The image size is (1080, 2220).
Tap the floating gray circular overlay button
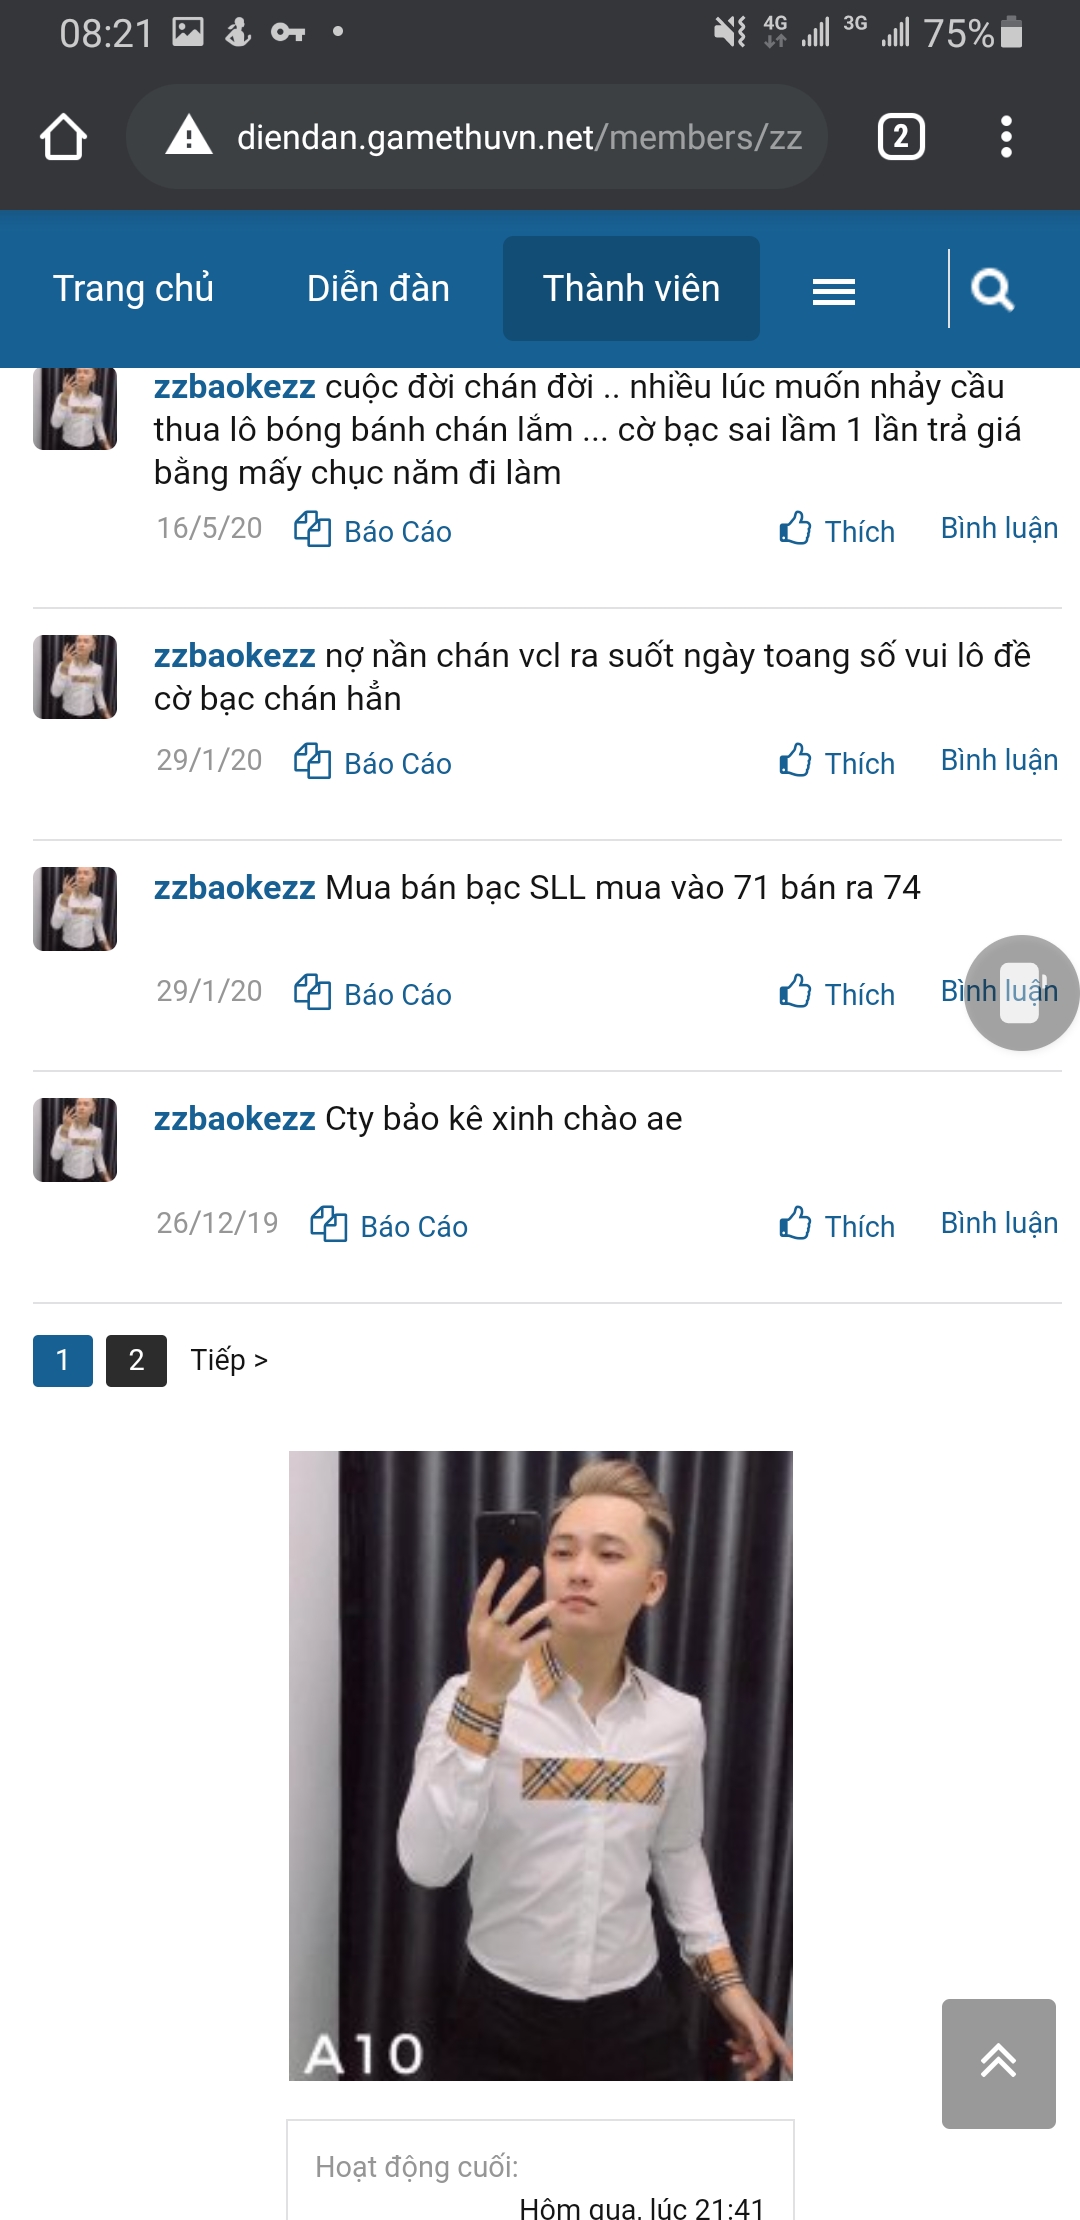tap(1021, 992)
